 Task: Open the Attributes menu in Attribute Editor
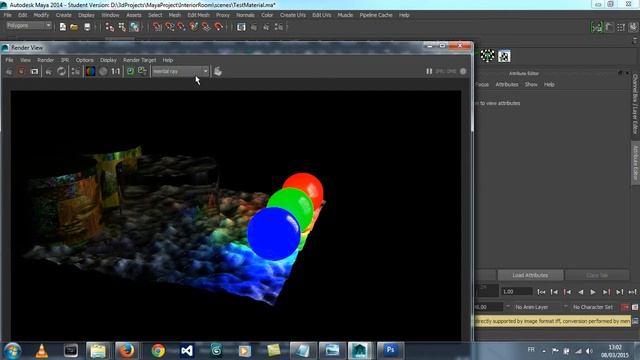pyautogui.click(x=507, y=84)
